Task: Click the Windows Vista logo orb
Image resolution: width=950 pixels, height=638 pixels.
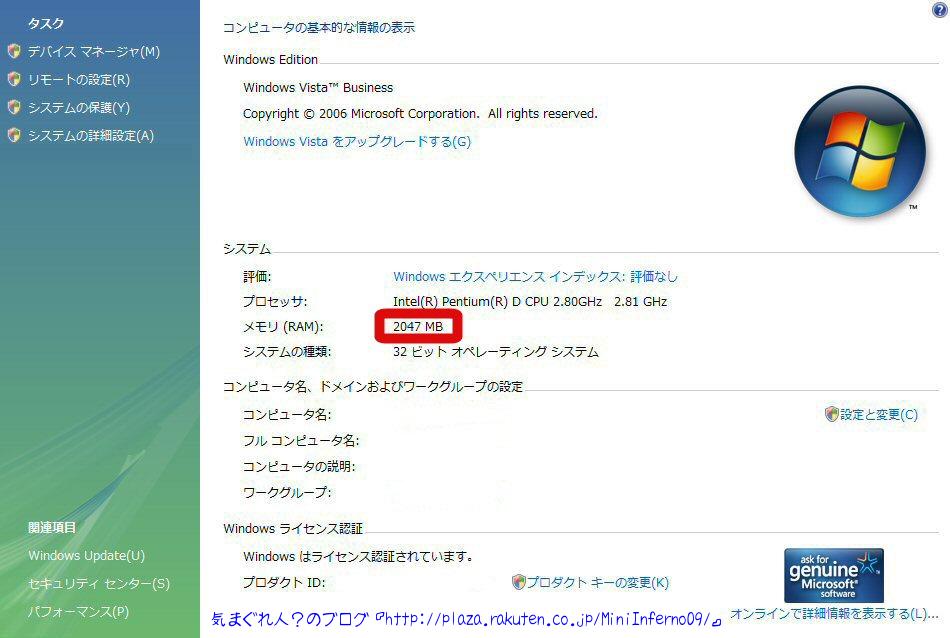Action: click(x=860, y=151)
